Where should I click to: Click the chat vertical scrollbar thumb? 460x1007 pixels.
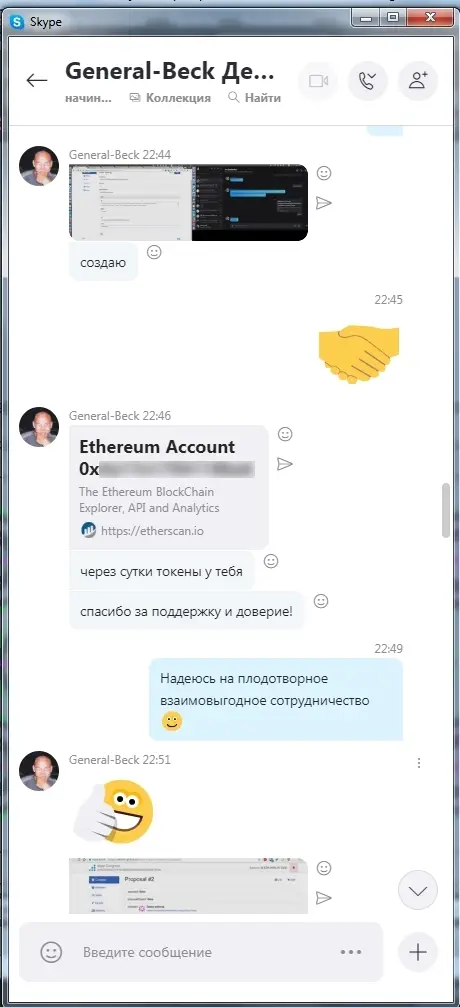tap(446, 511)
